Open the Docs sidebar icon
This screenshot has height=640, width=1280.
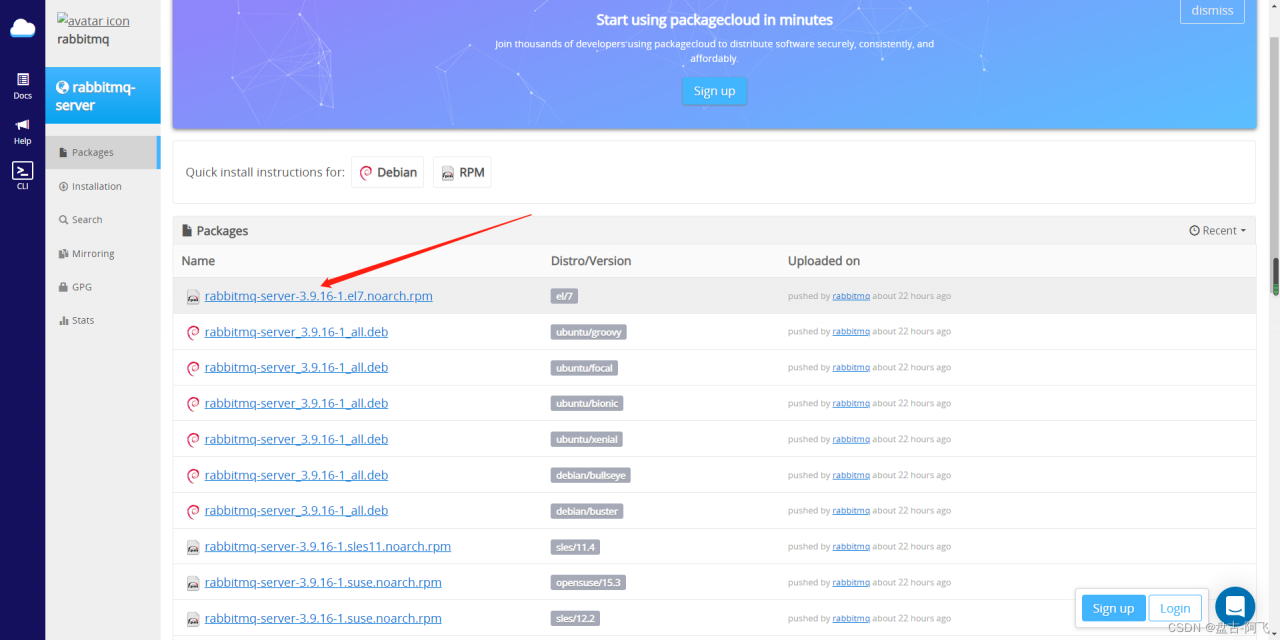point(22,86)
